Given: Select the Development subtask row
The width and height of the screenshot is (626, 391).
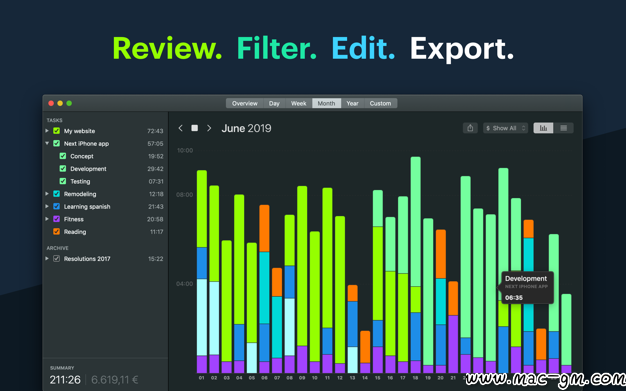Looking at the screenshot, I should 105,169.
